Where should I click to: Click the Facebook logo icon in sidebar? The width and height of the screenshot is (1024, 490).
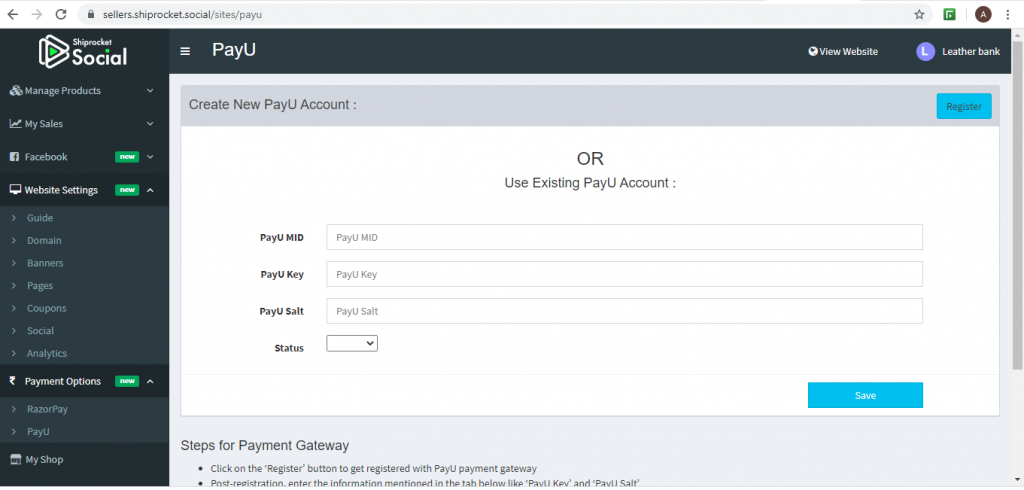[14, 157]
